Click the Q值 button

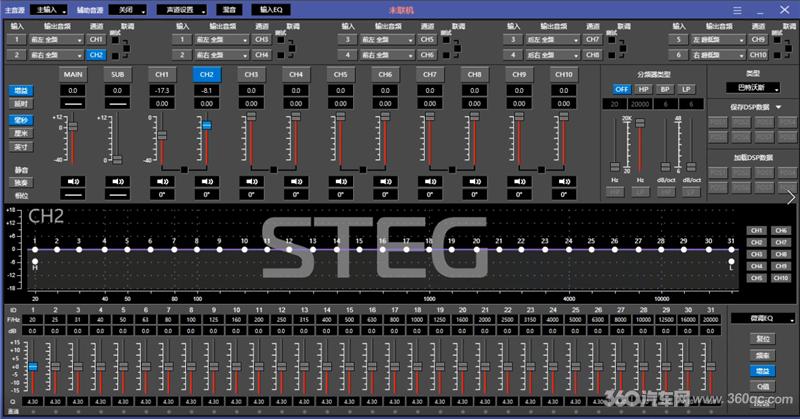pos(763,387)
